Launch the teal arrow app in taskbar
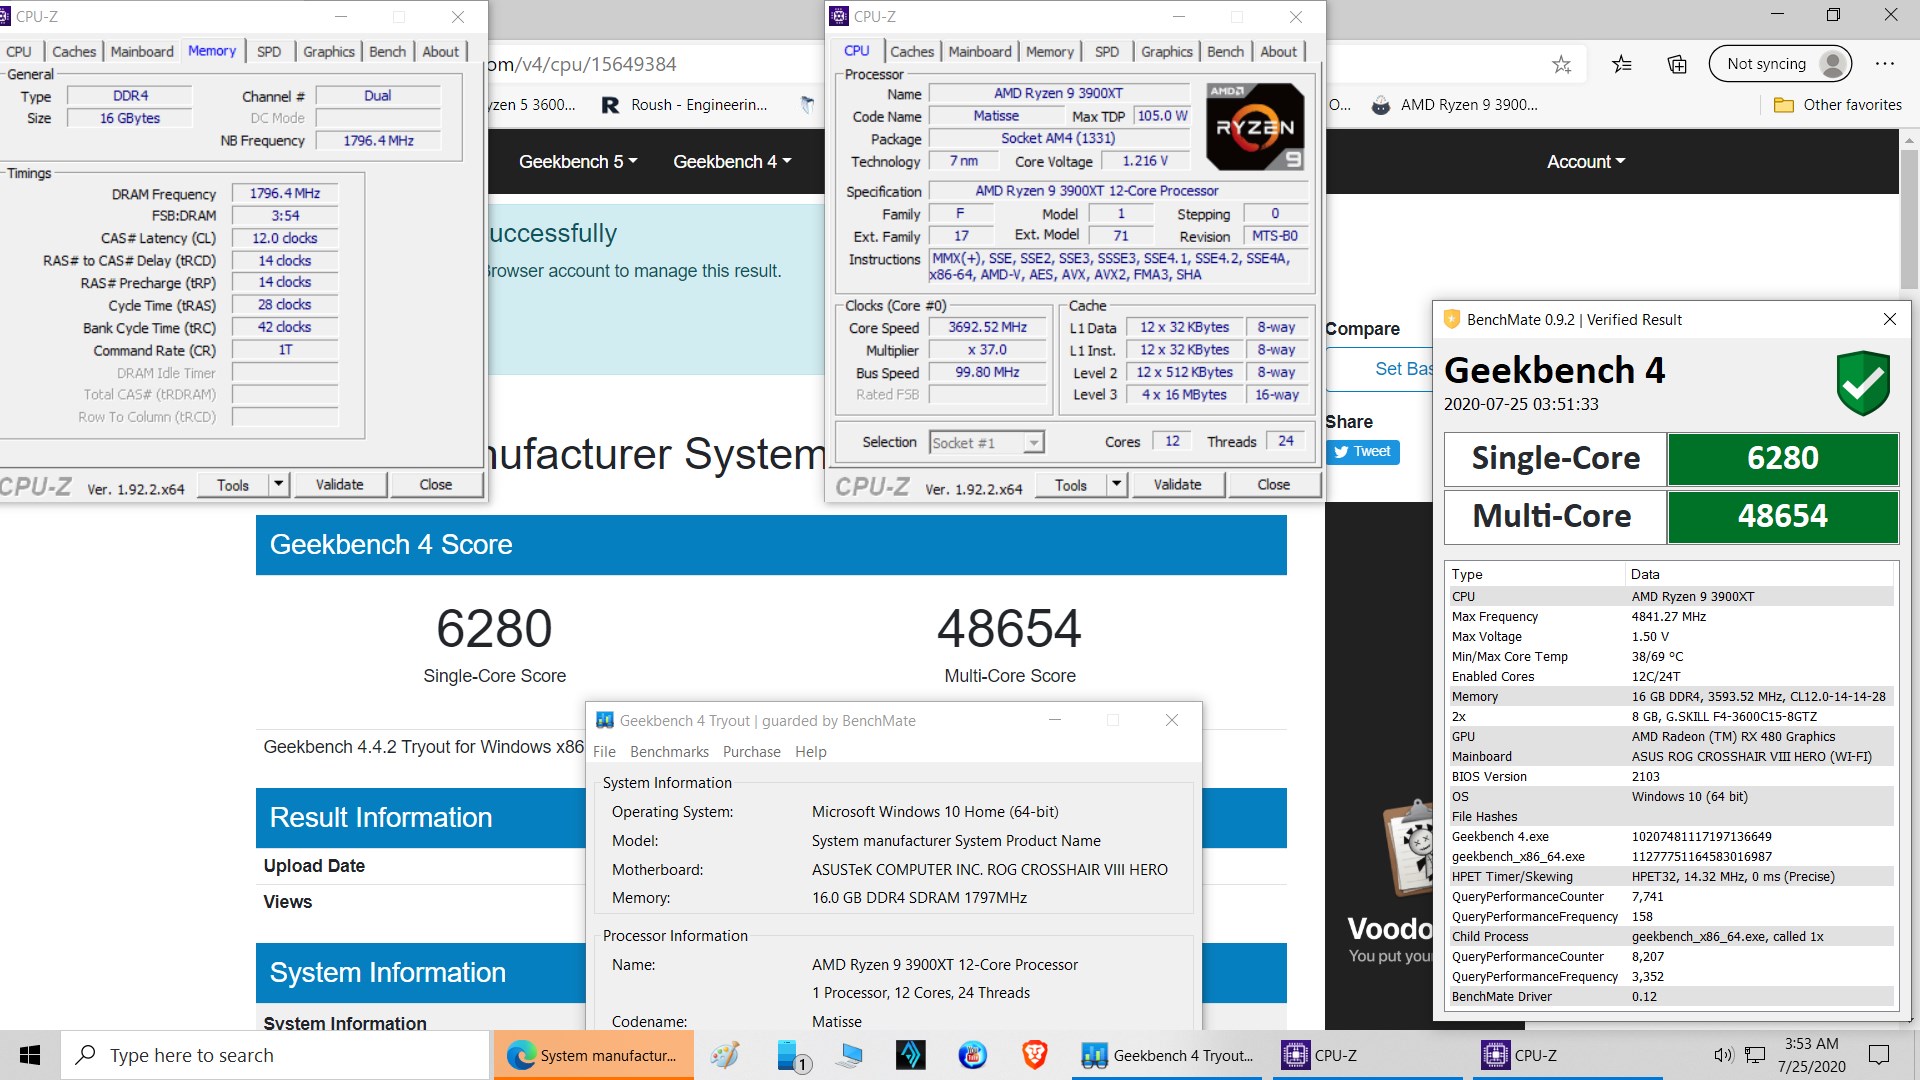Viewport: 1920px width, 1080px height. tap(910, 1055)
